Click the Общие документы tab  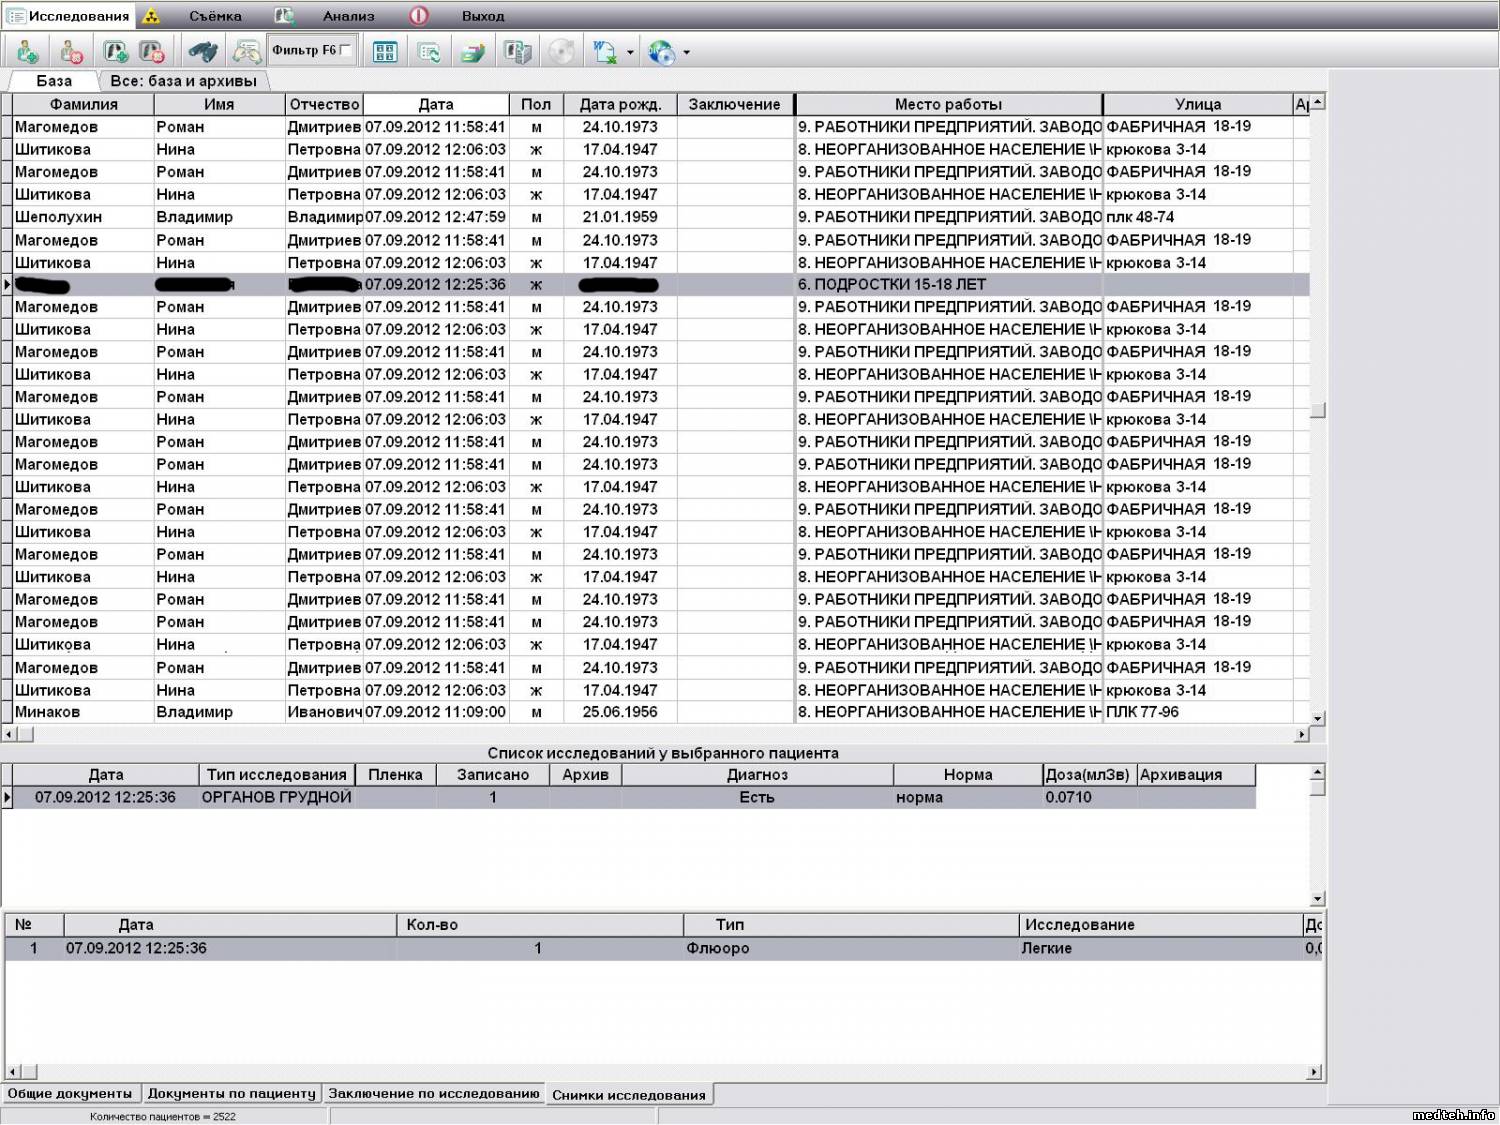(x=70, y=1094)
